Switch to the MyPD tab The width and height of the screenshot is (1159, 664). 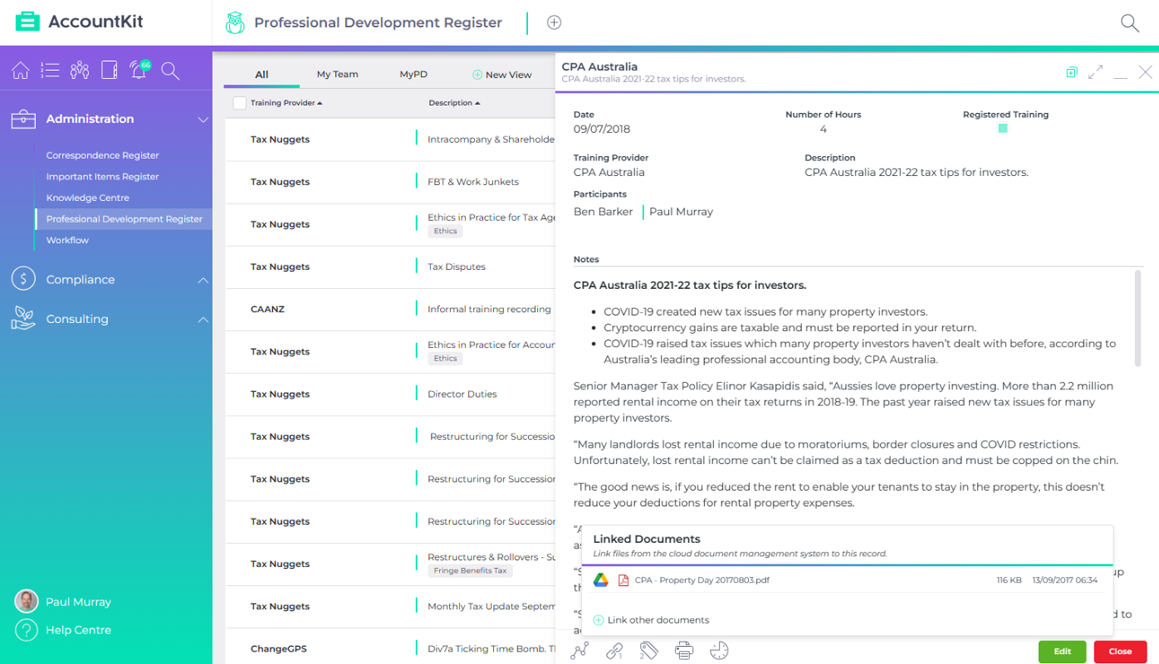point(413,74)
